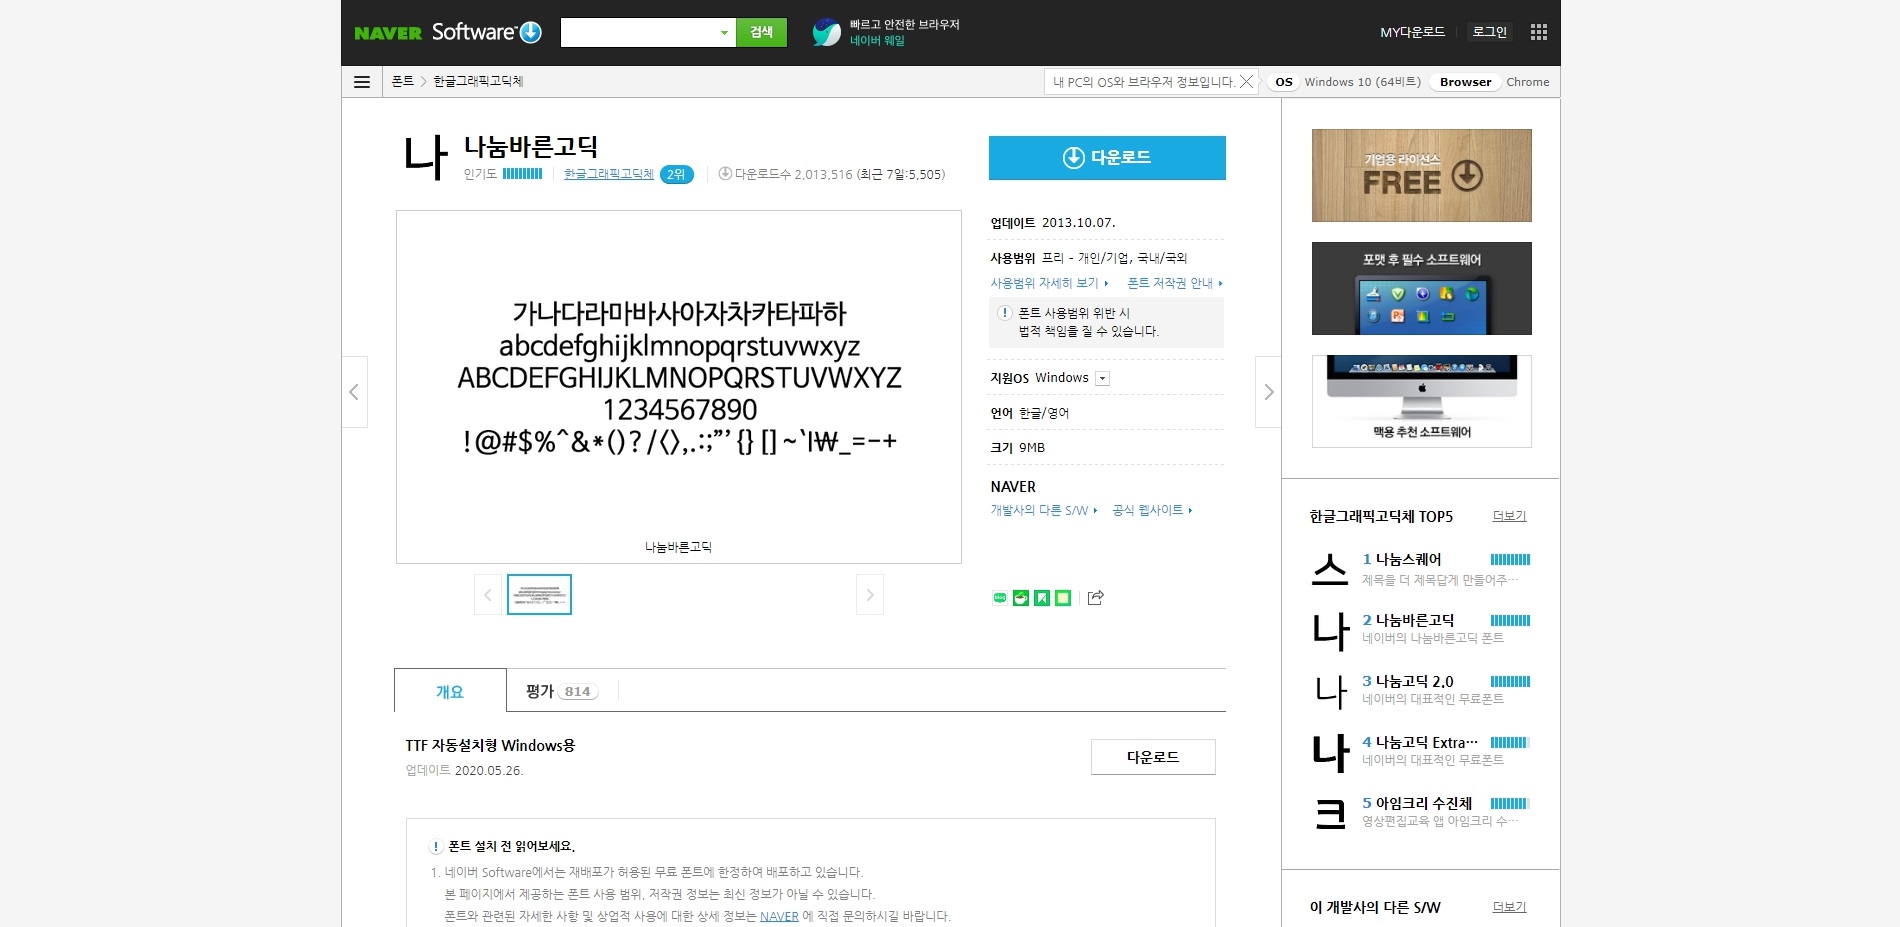Screen dimensions: 1900x927
Task: Open MY다운로드 in header
Action: [1412, 32]
